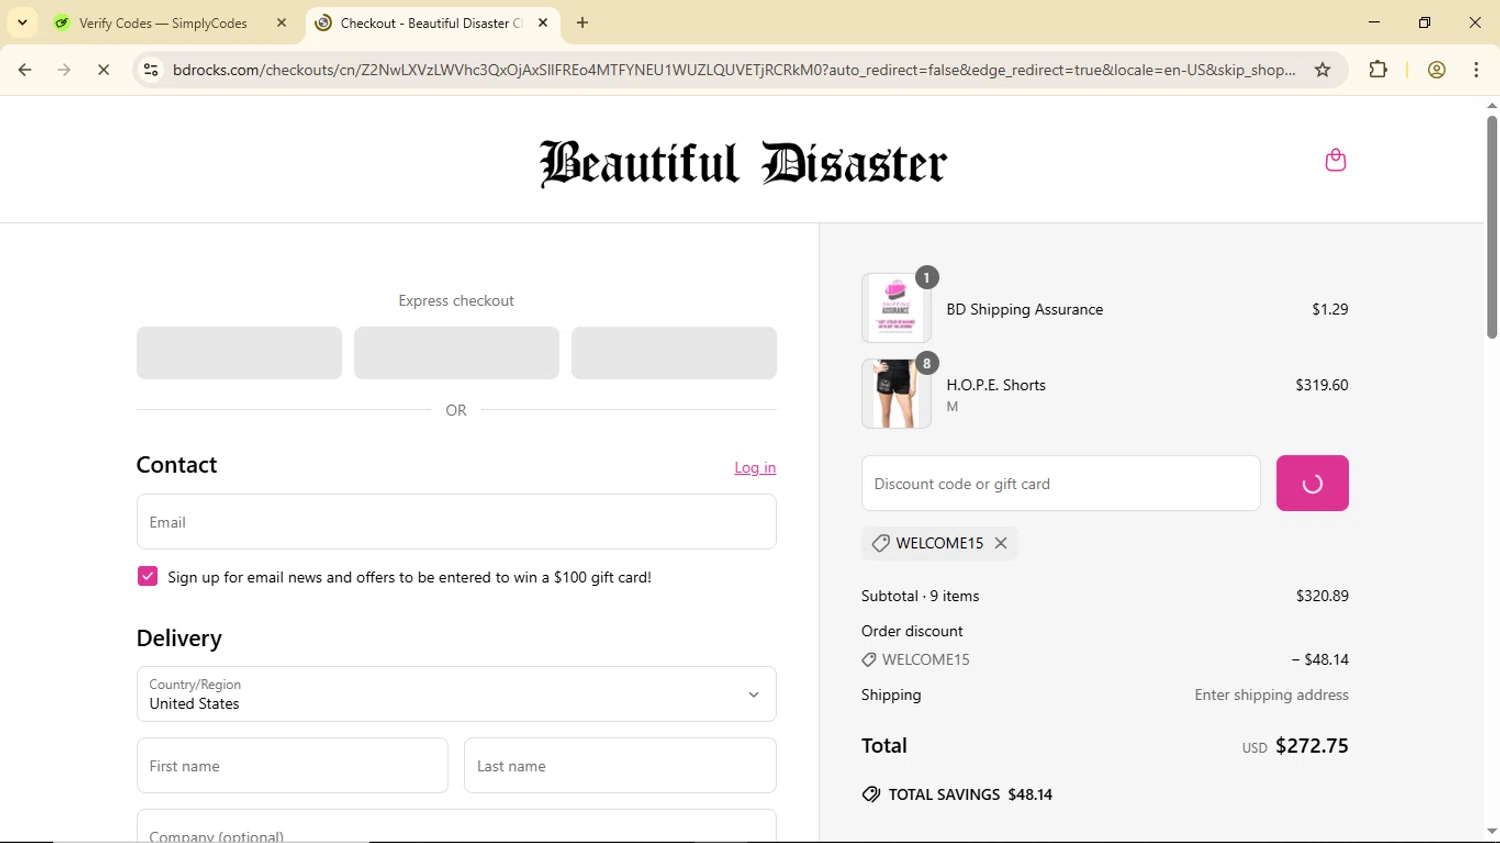Go back to the previous page

point(25,70)
